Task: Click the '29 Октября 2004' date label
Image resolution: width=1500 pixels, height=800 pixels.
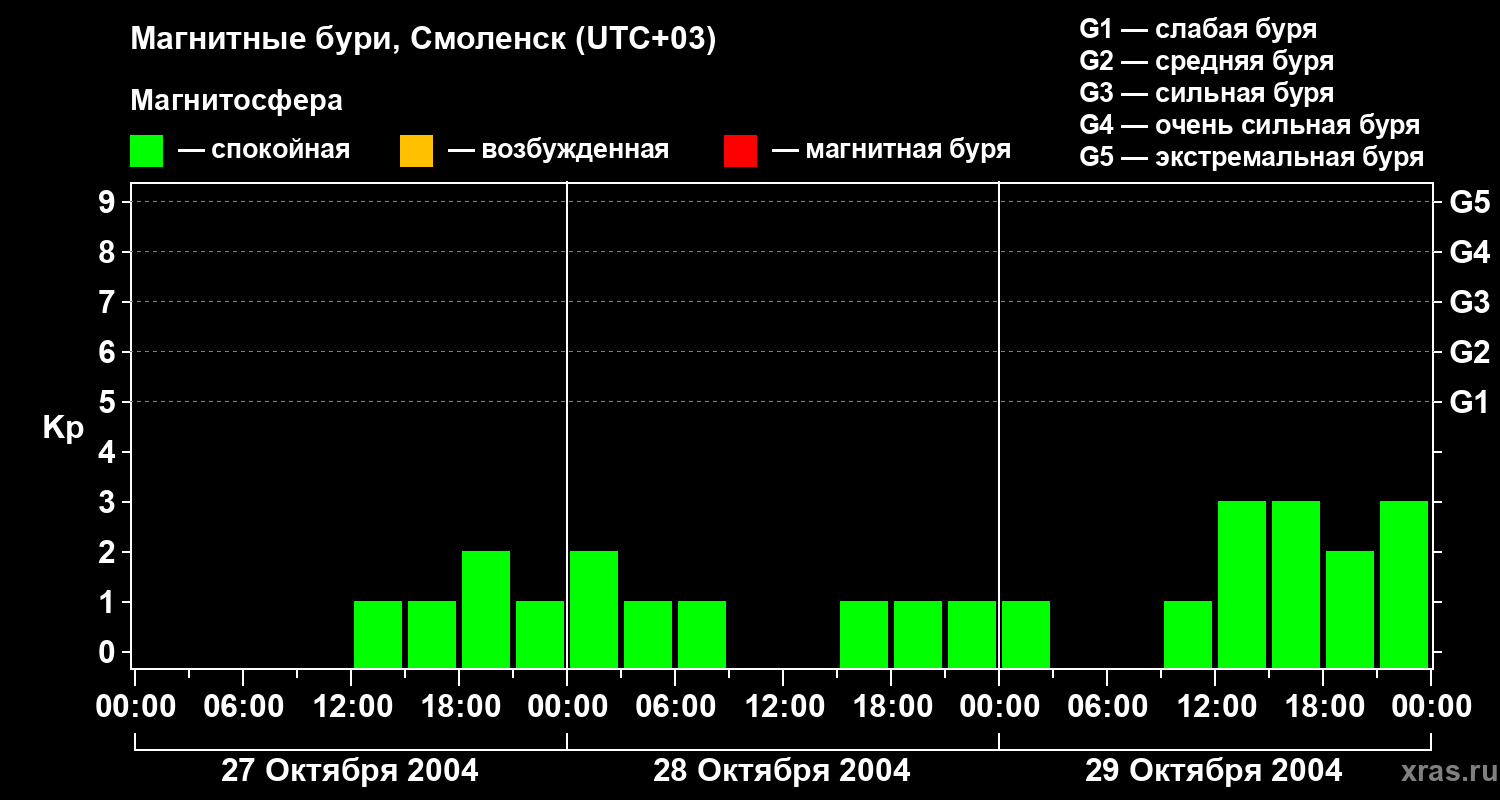Action: point(1214,771)
